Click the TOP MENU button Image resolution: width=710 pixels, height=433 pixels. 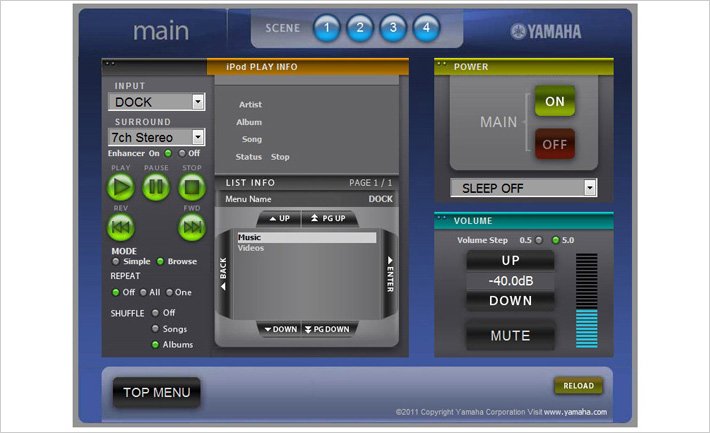pos(156,392)
